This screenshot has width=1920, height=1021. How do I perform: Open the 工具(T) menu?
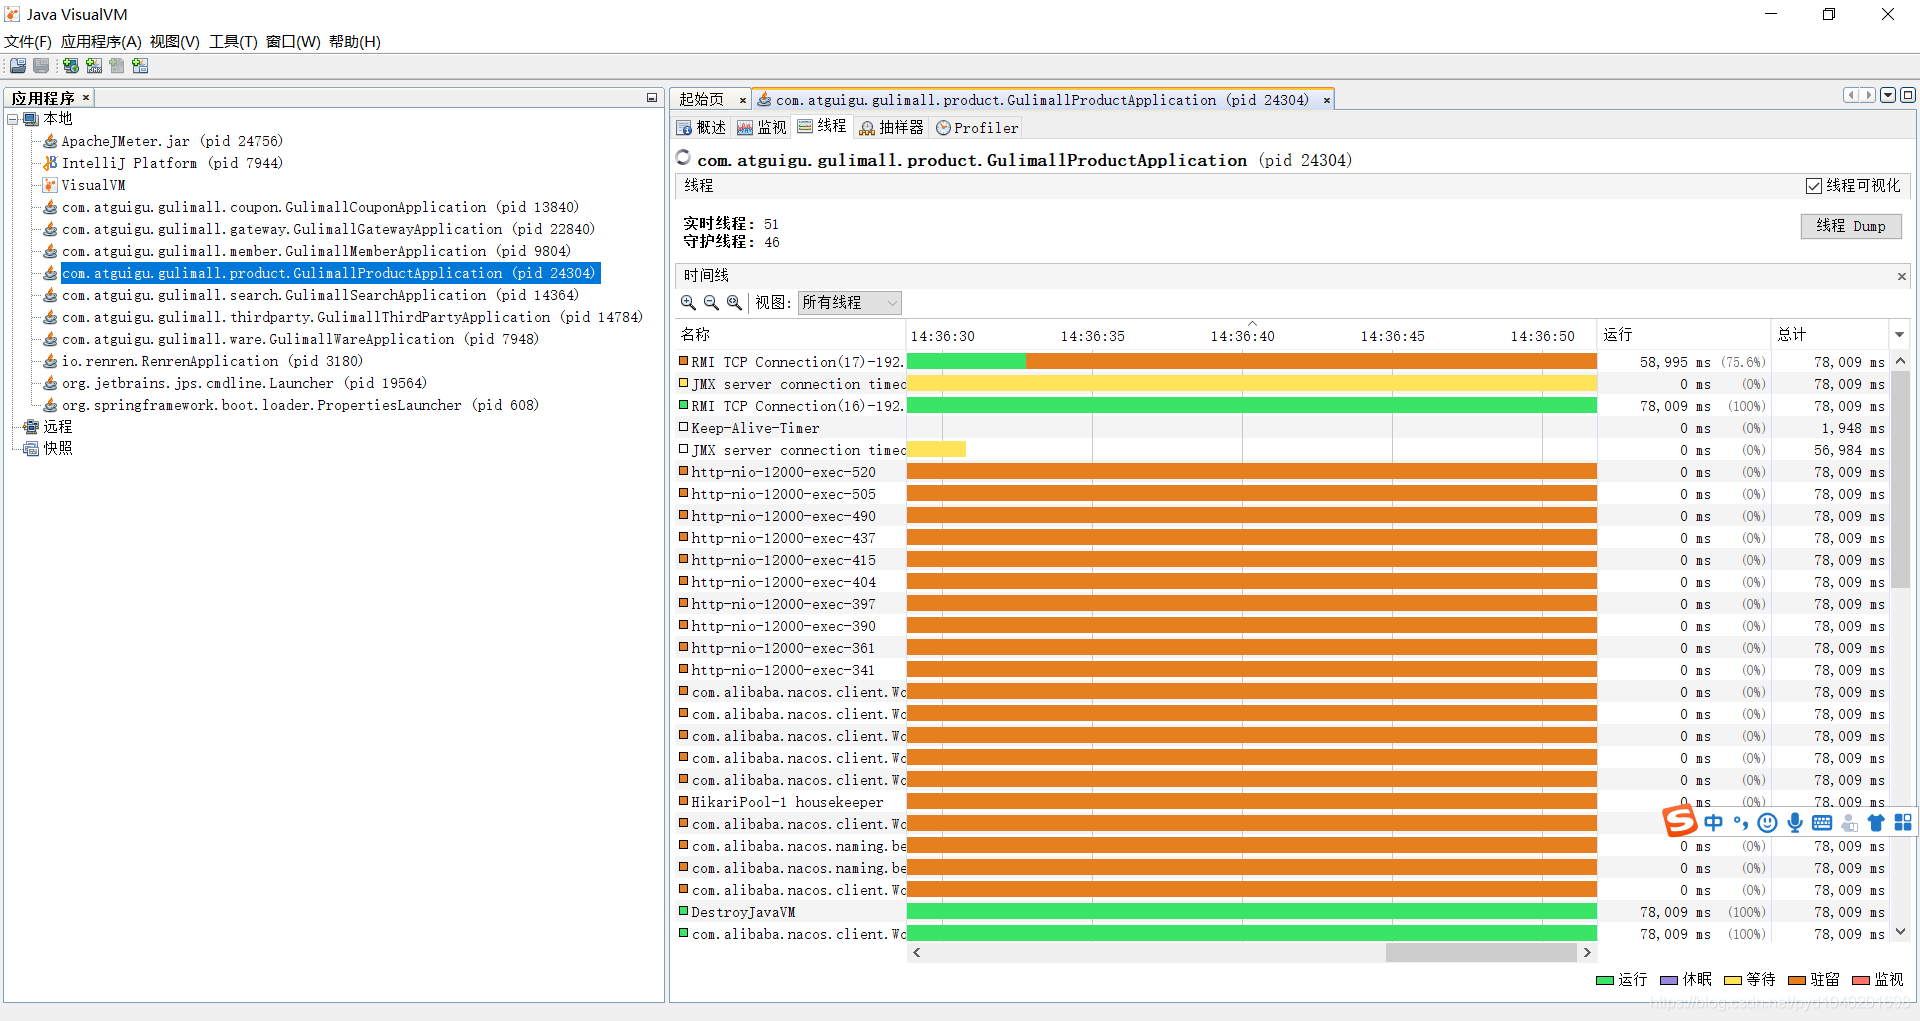233,41
